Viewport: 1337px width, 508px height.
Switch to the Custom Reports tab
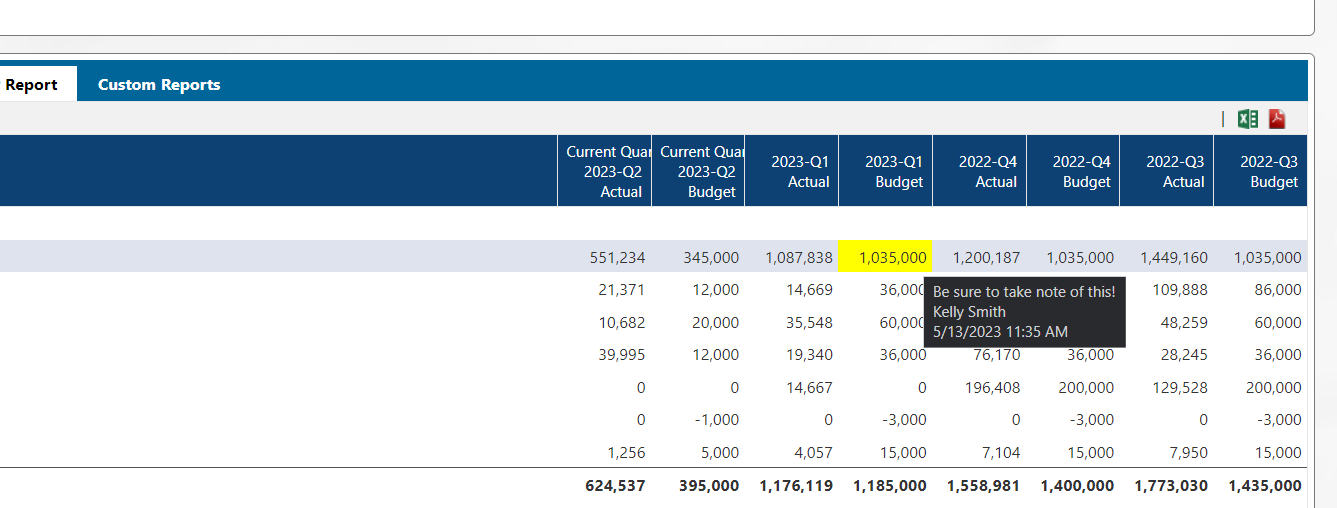pyautogui.click(x=159, y=84)
